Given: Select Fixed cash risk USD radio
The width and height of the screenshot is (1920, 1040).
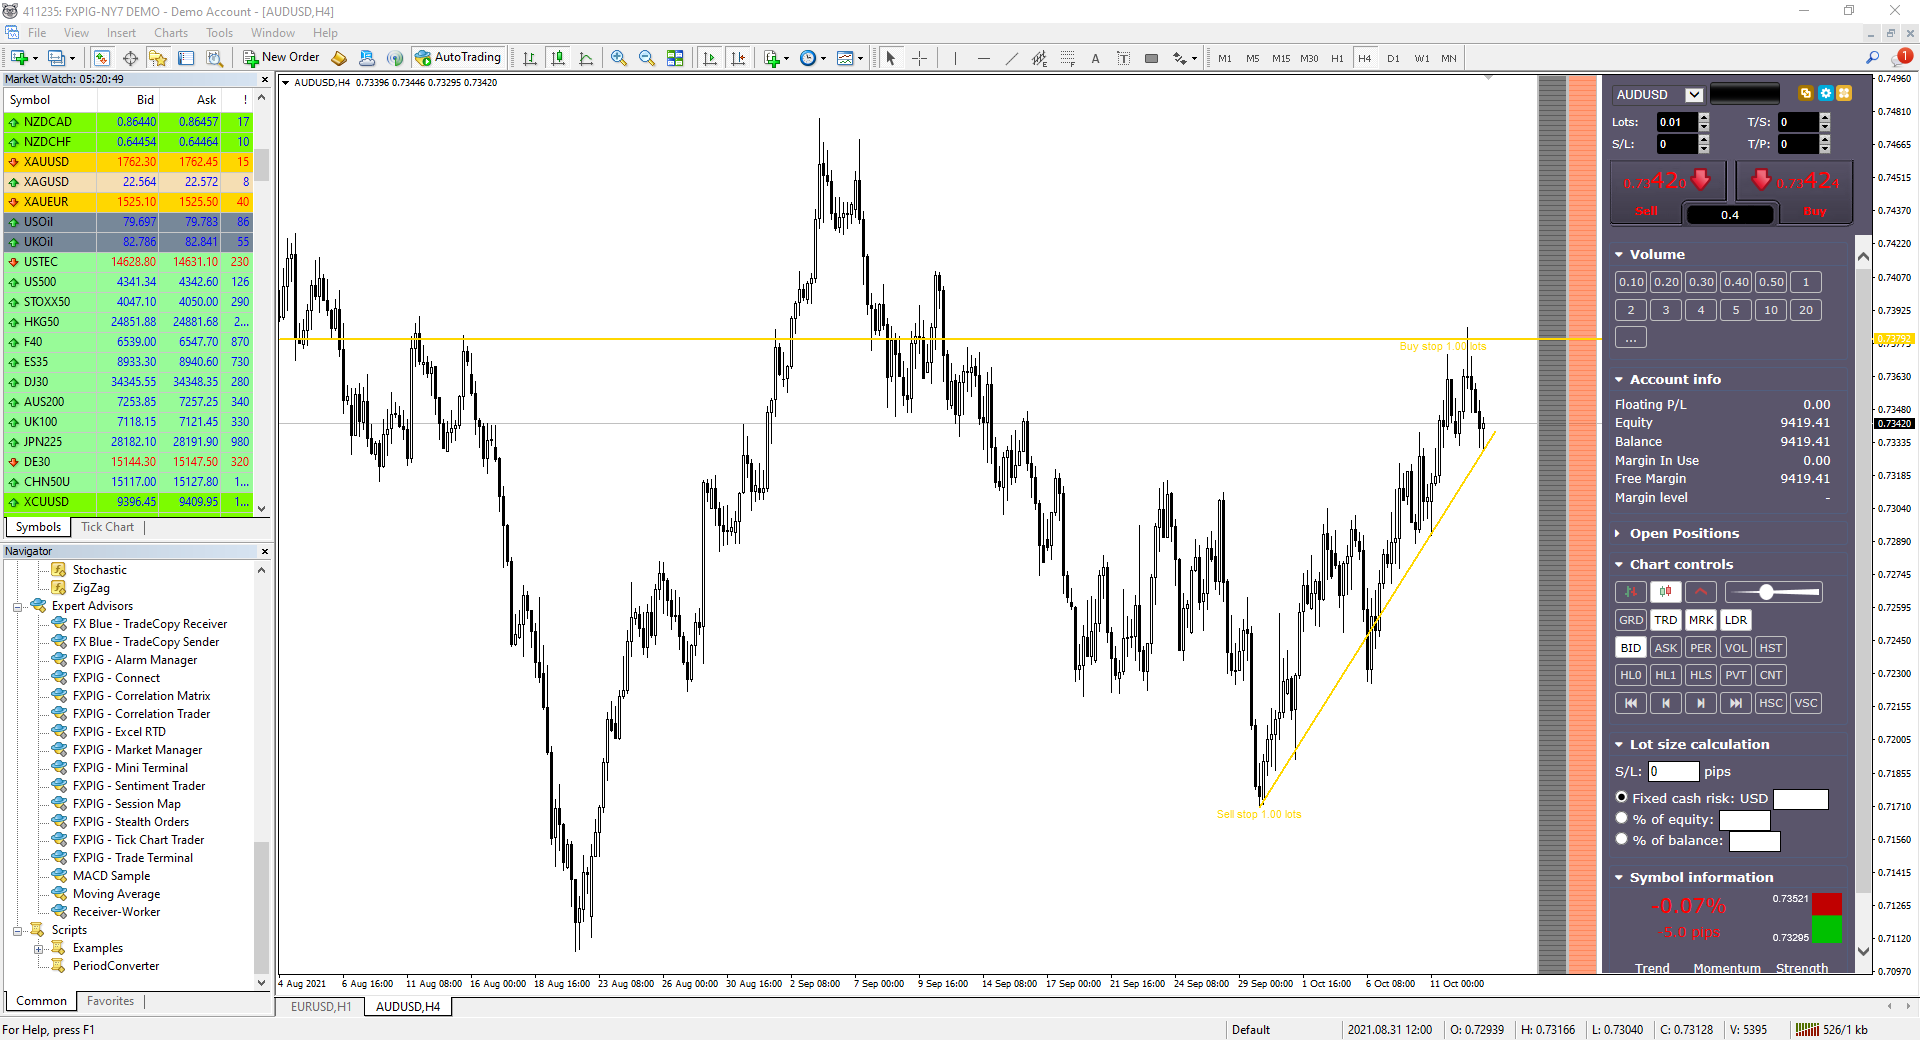Looking at the screenshot, I should [x=1622, y=797].
